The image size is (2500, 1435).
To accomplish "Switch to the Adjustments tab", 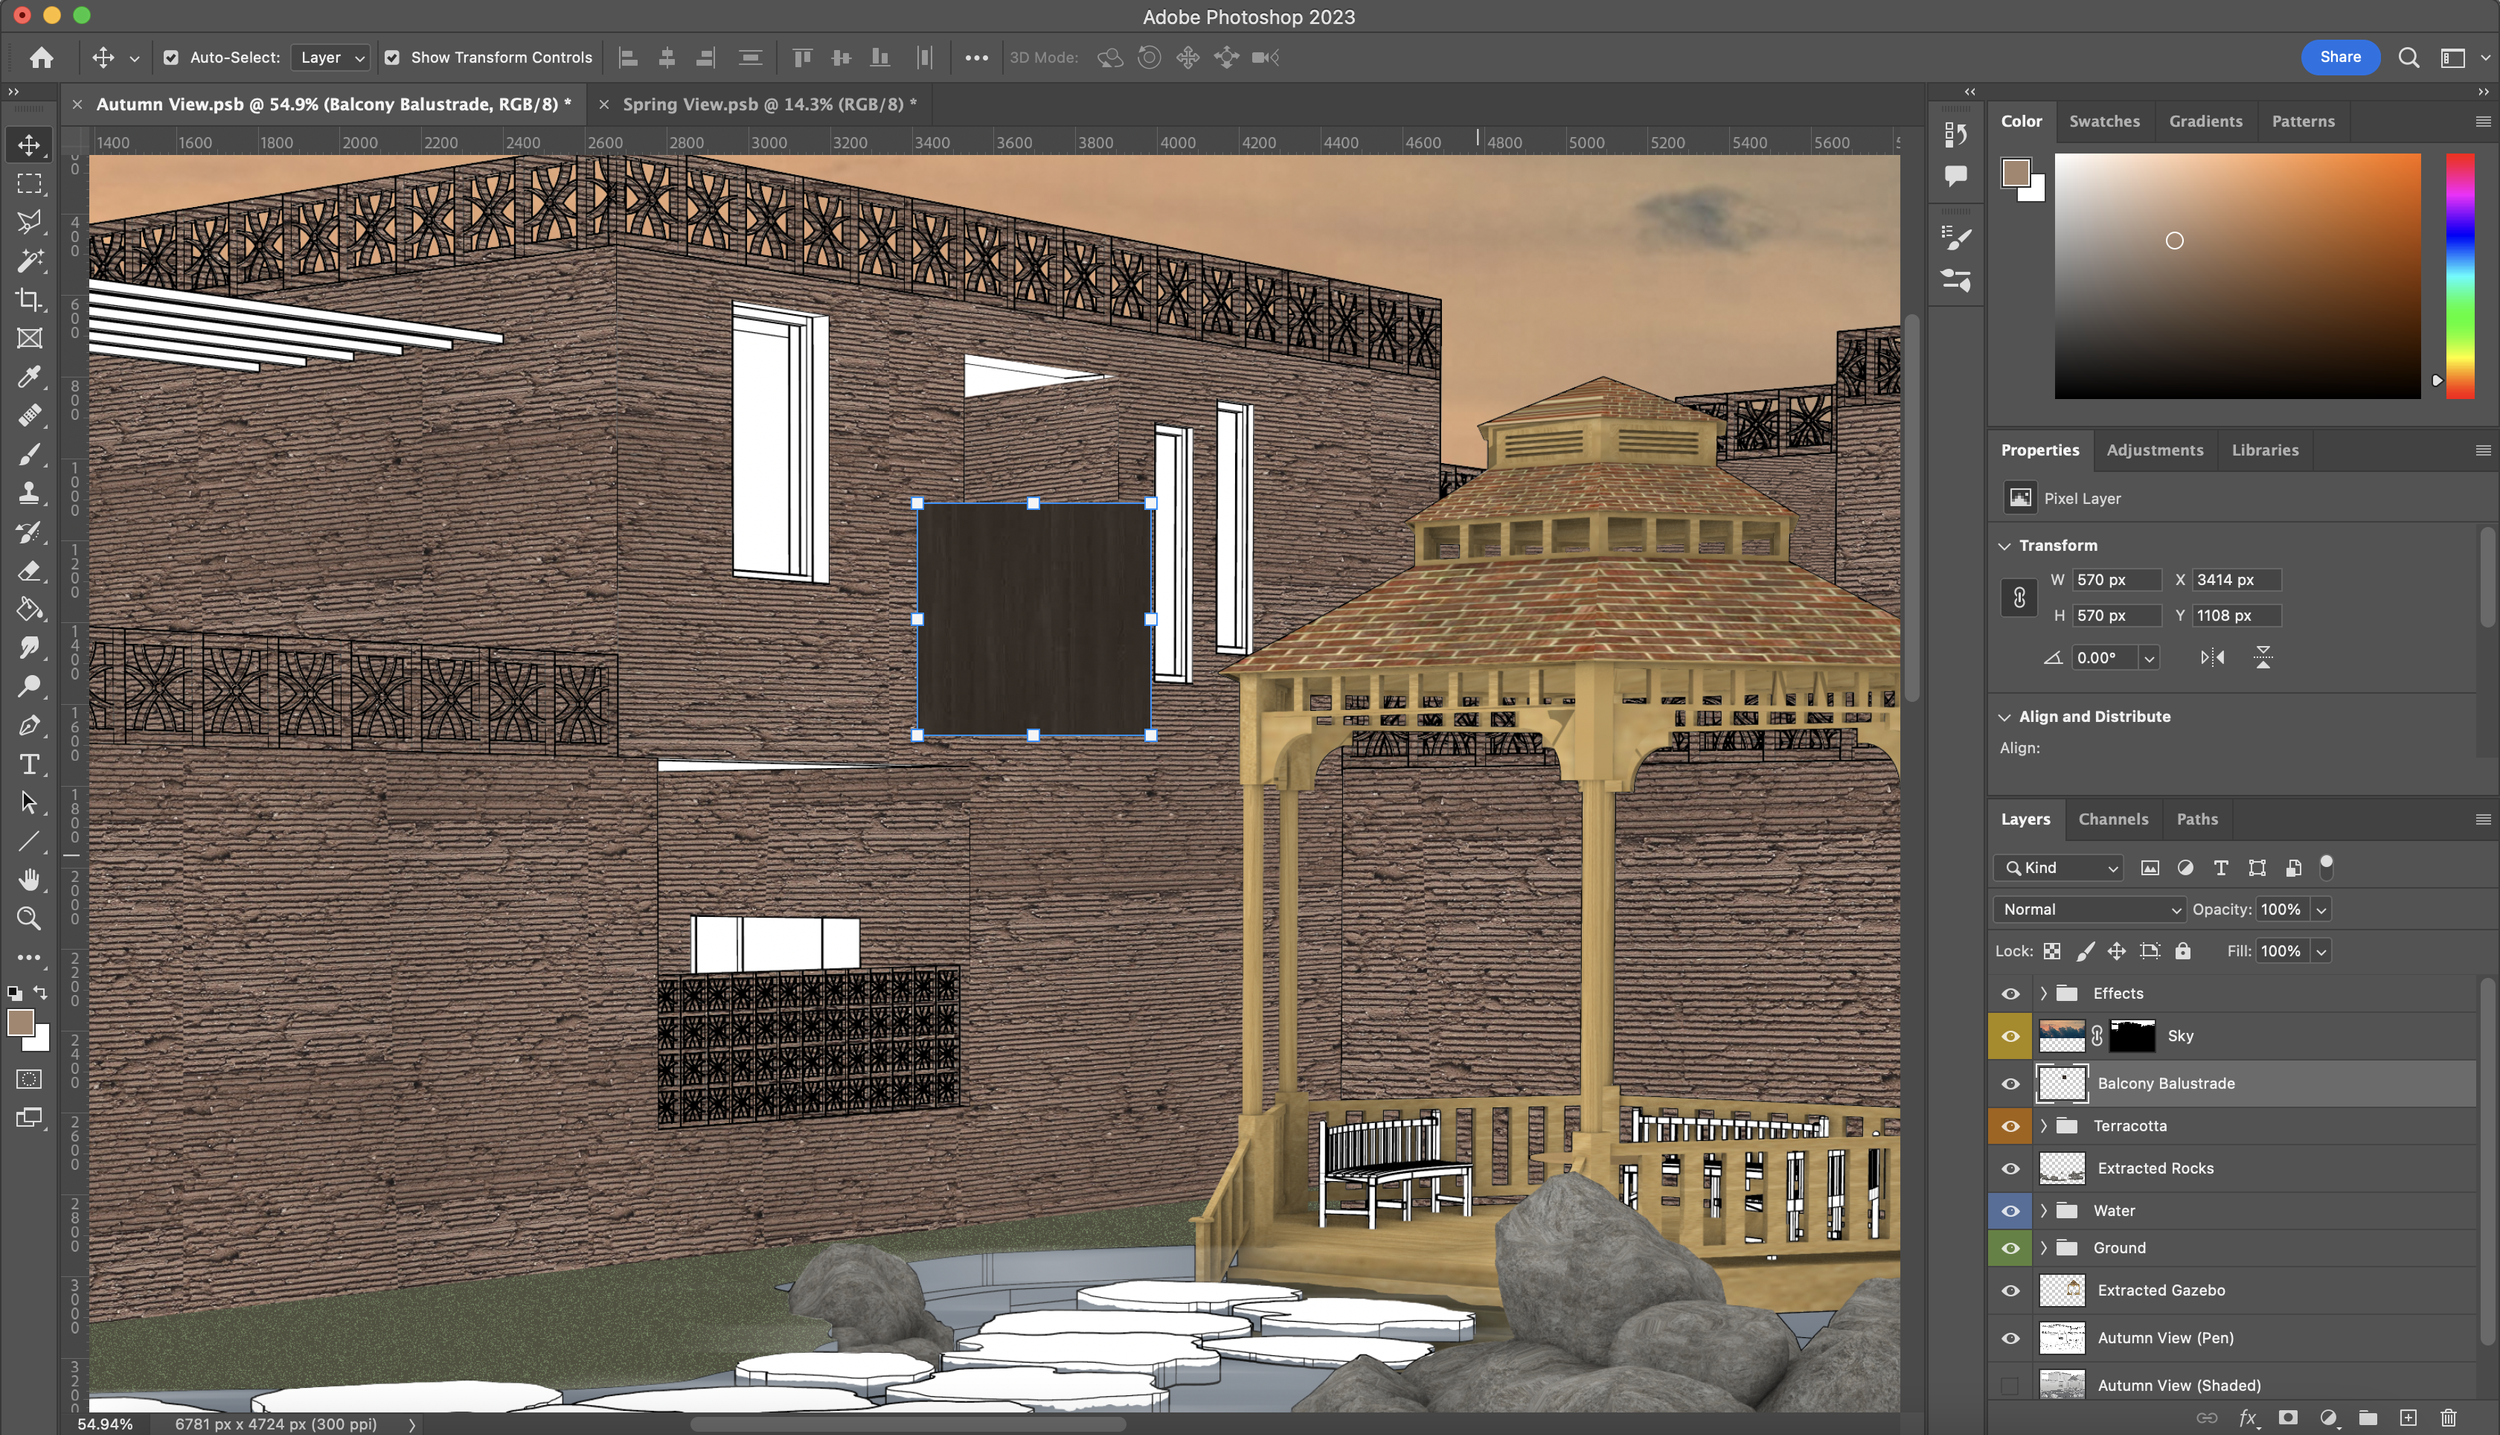I will coord(2155,450).
